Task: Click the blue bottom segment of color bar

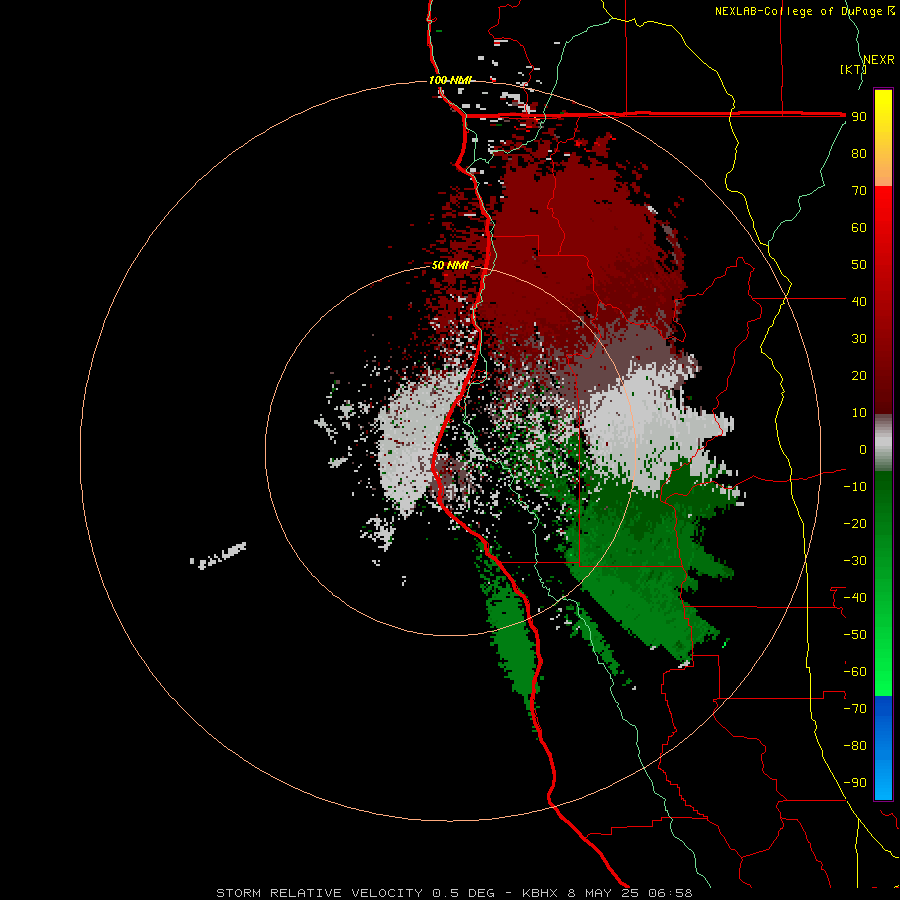Action: 883,748
